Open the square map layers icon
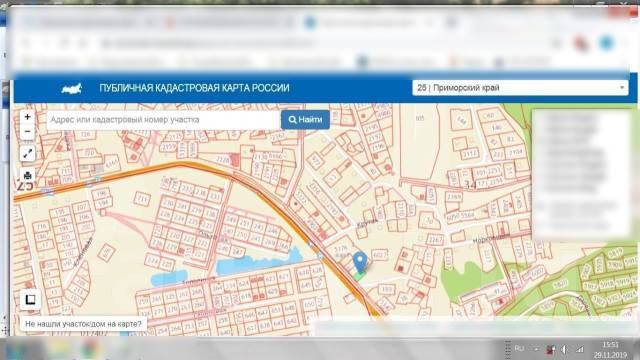The image size is (640, 360). tap(30, 300)
